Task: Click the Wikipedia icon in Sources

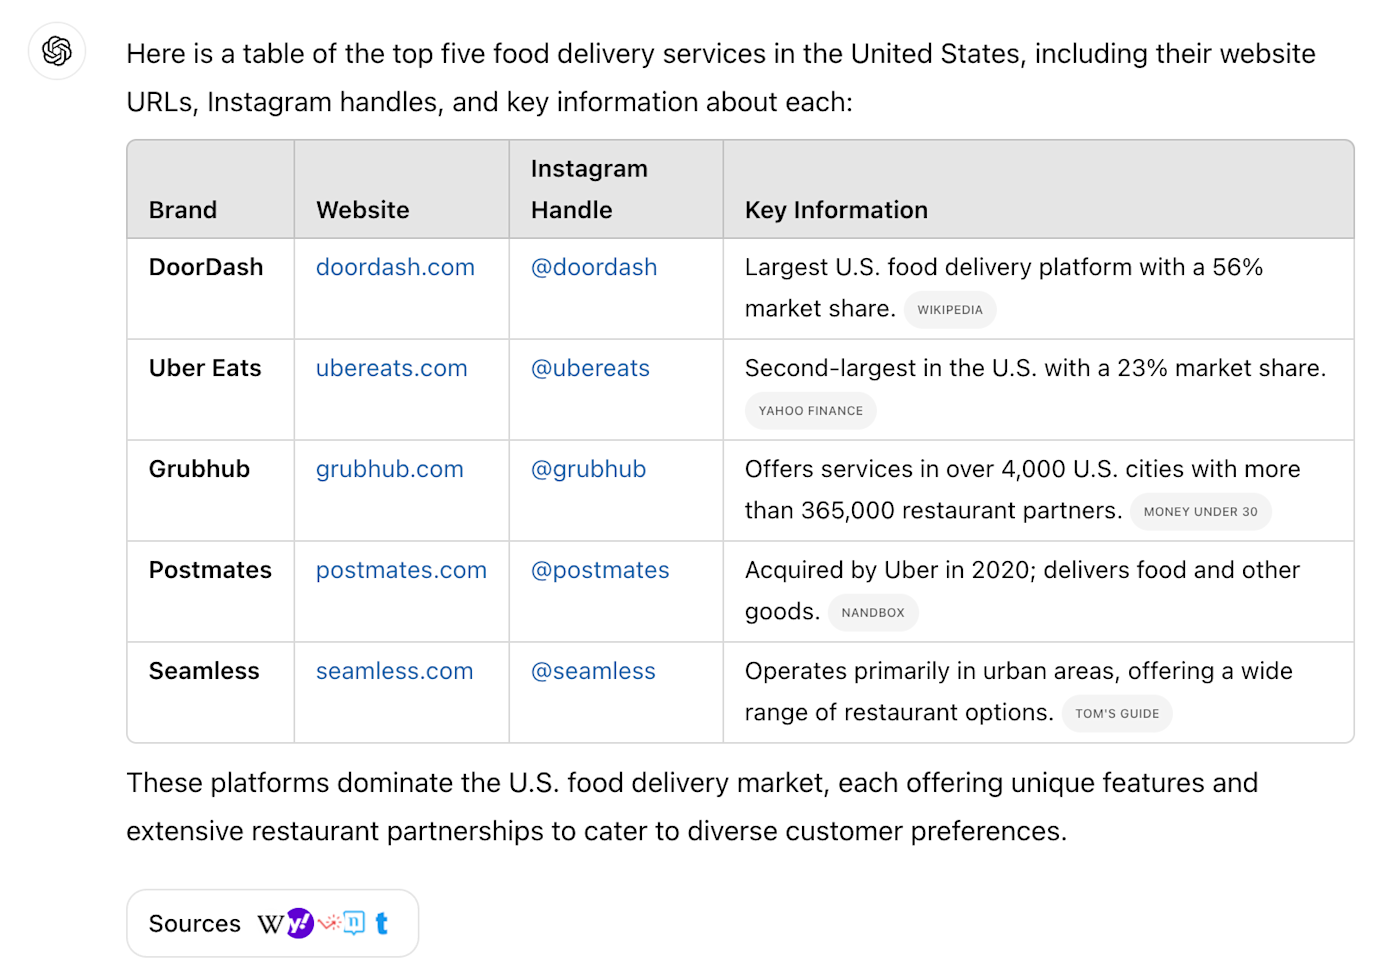Action: [270, 924]
